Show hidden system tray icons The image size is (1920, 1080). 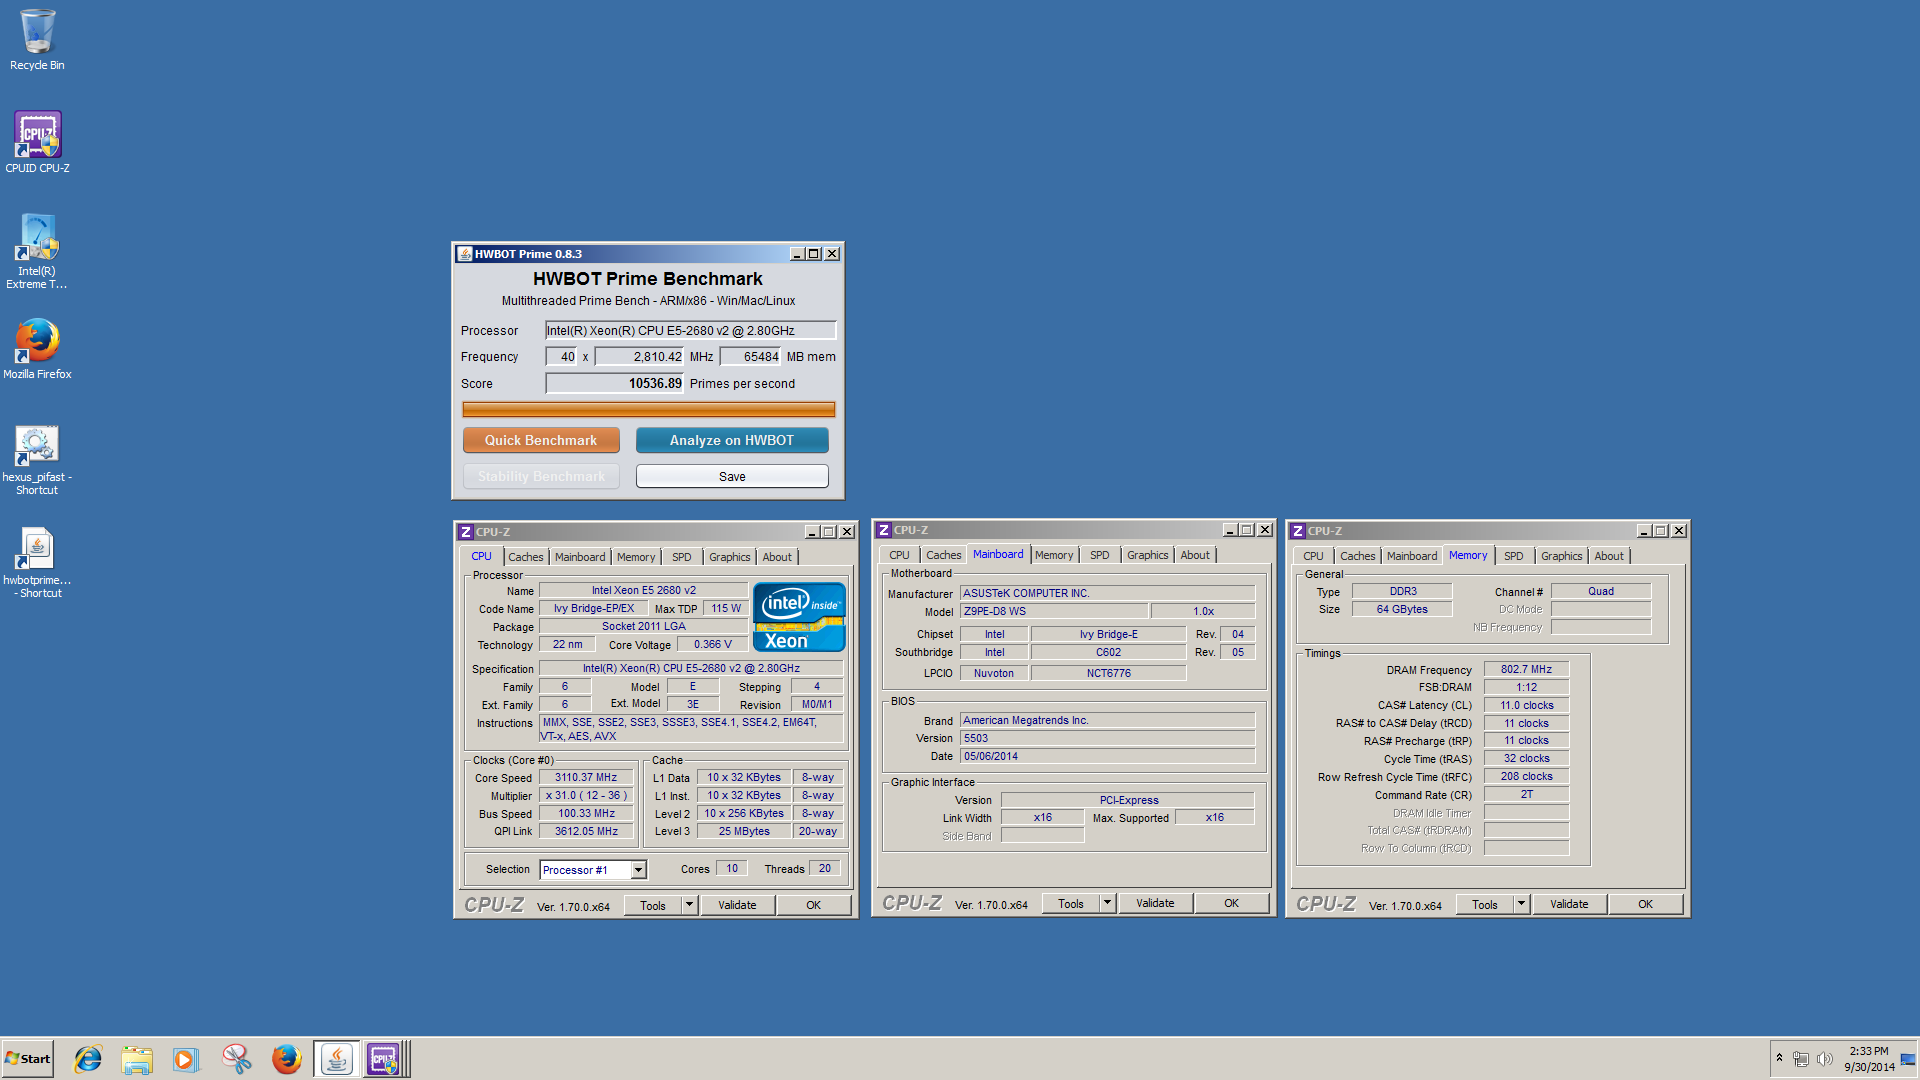click(1779, 1058)
